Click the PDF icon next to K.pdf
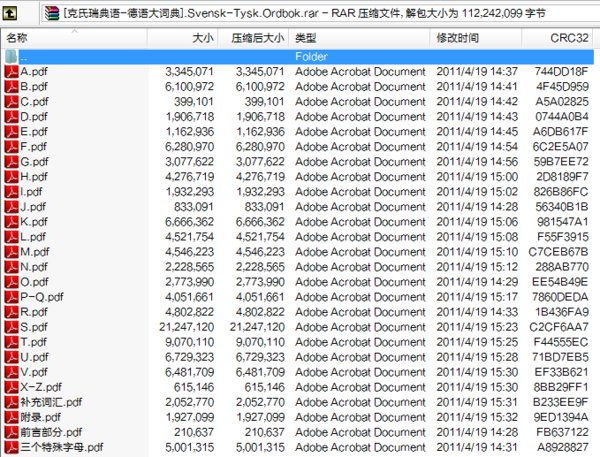600x457 pixels. pyautogui.click(x=11, y=222)
